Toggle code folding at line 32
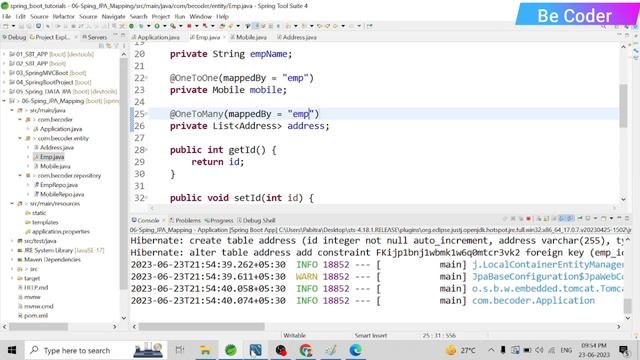640x360 pixels. 147,198
